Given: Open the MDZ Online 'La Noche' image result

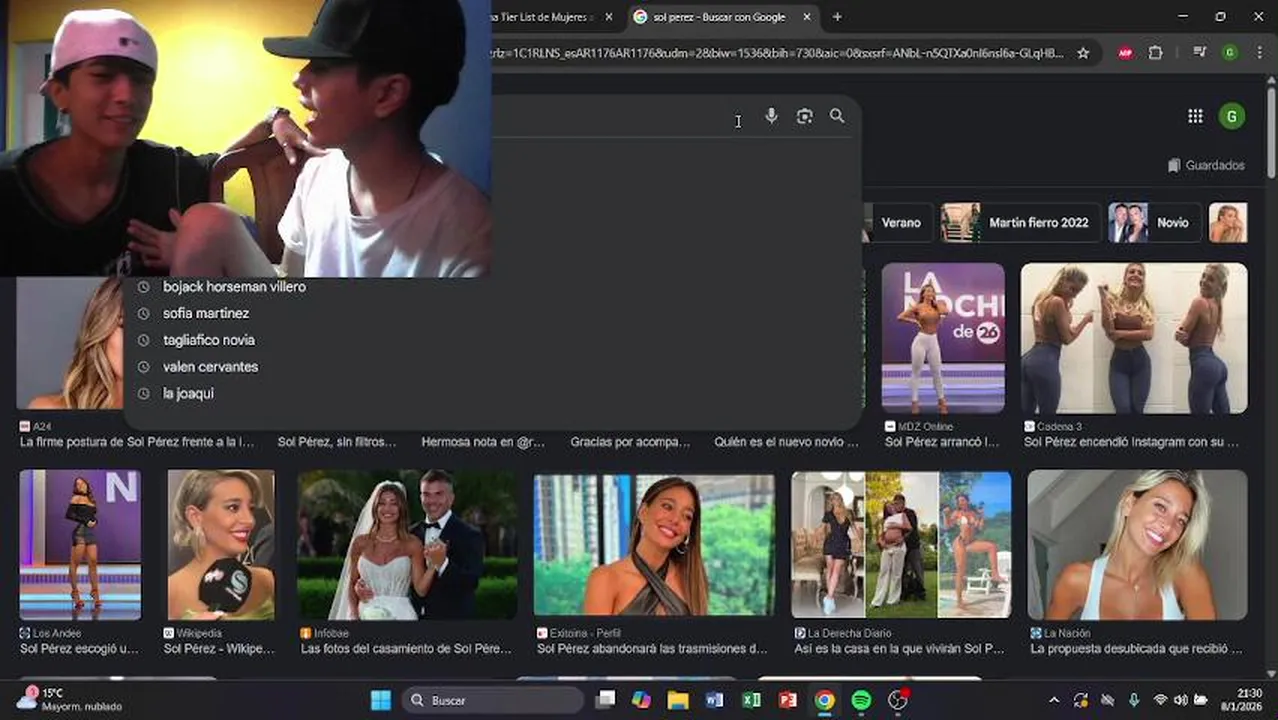Looking at the screenshot, I should (x=943, y=338).
